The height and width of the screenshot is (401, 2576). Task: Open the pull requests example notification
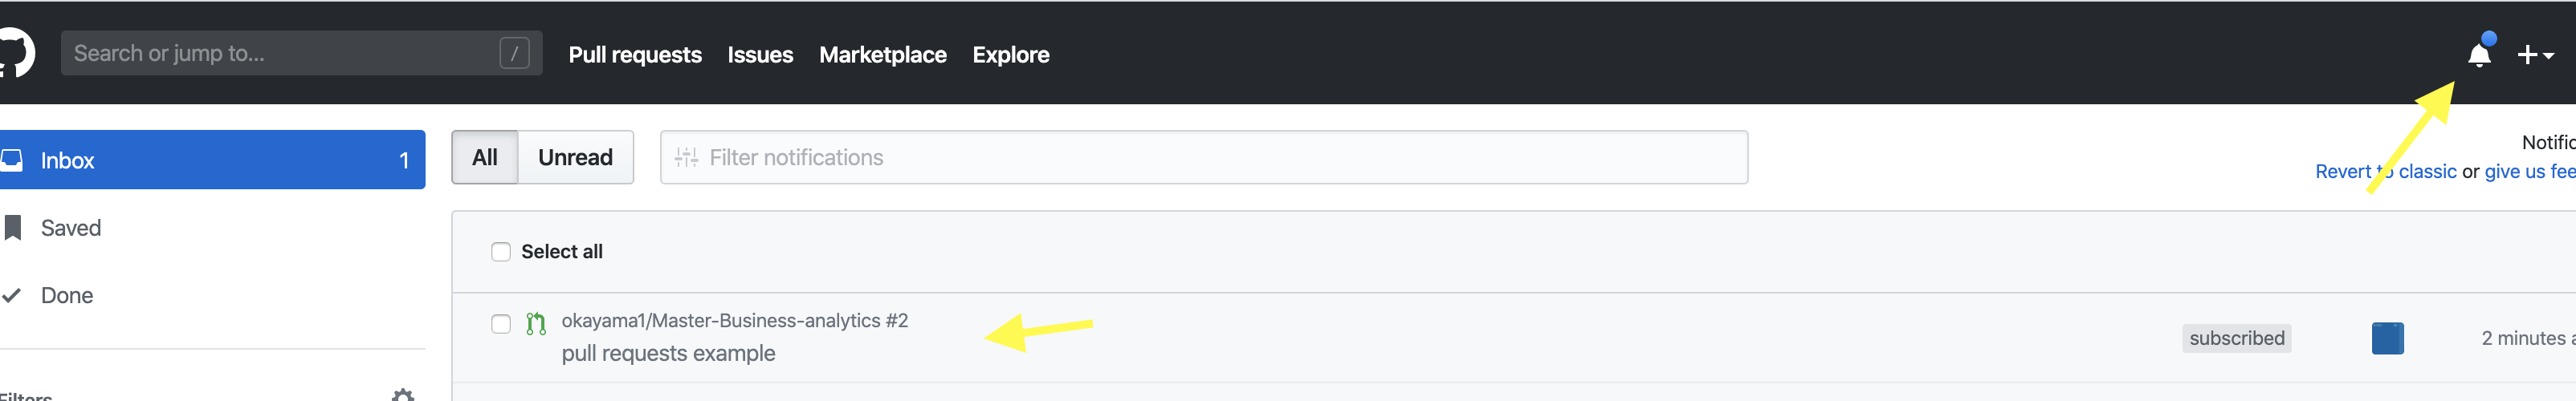coord(668,353)
